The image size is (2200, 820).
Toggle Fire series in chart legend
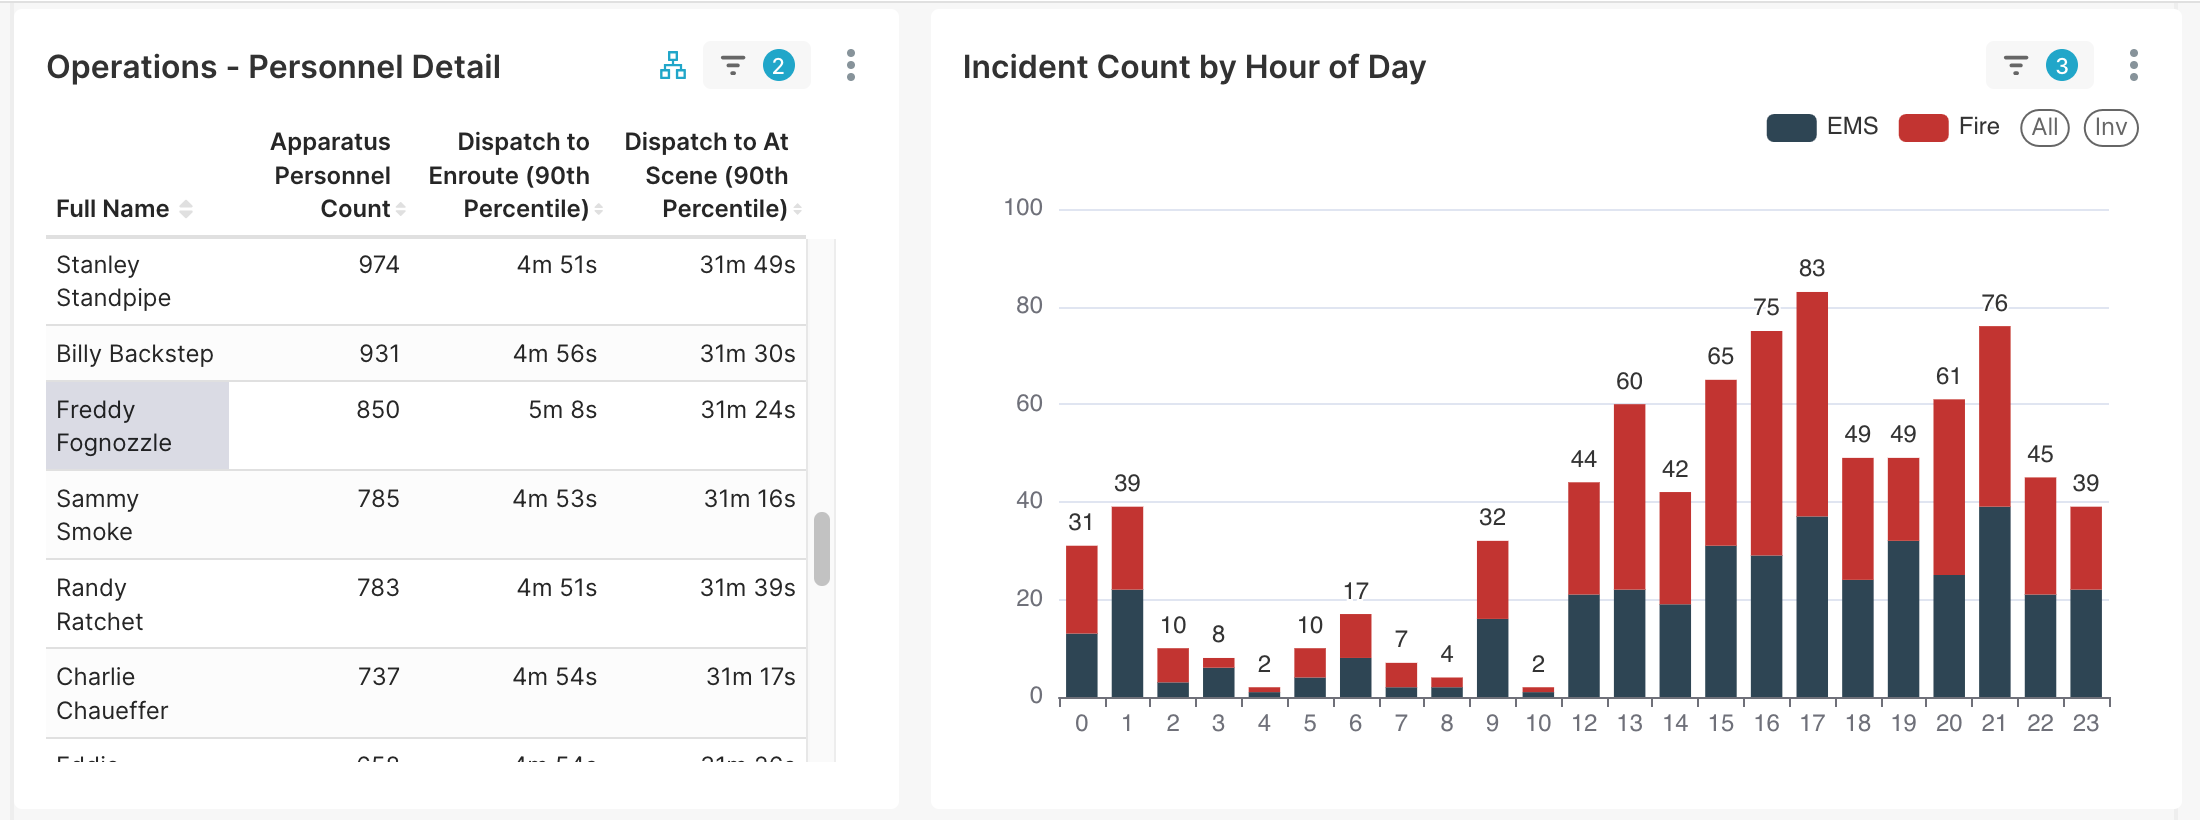point(1948,127)
